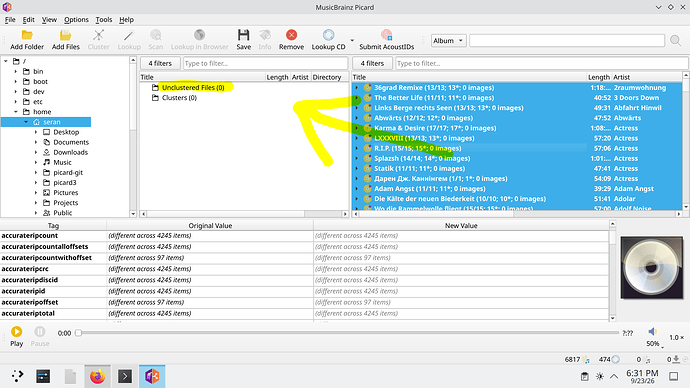The image size is (690, 388).
Task: Show hidden tray icons arrow
Action: click(x=614, y=377)
